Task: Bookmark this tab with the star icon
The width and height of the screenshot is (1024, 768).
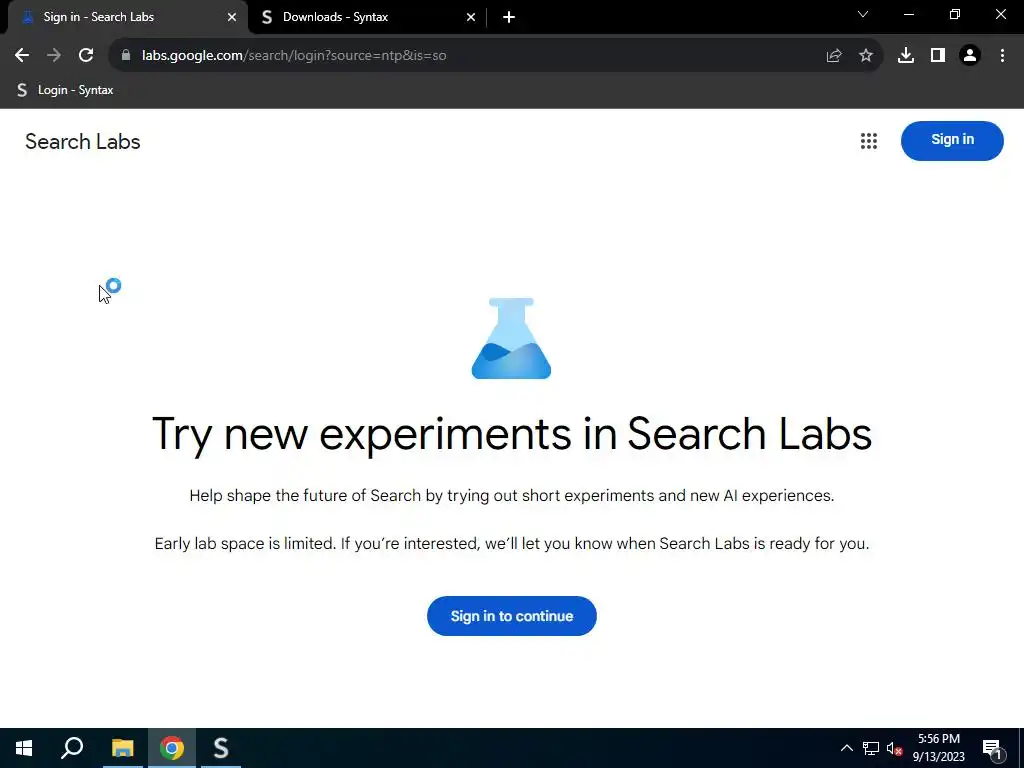Action: coord(866,56)
